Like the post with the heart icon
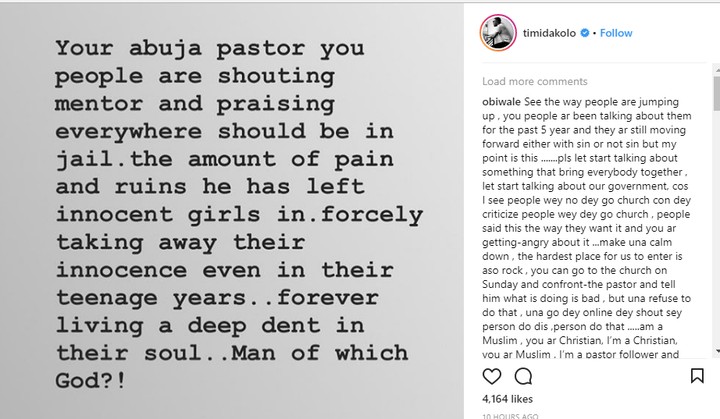Viewport: 720px width, 419px height. [491, 374]
